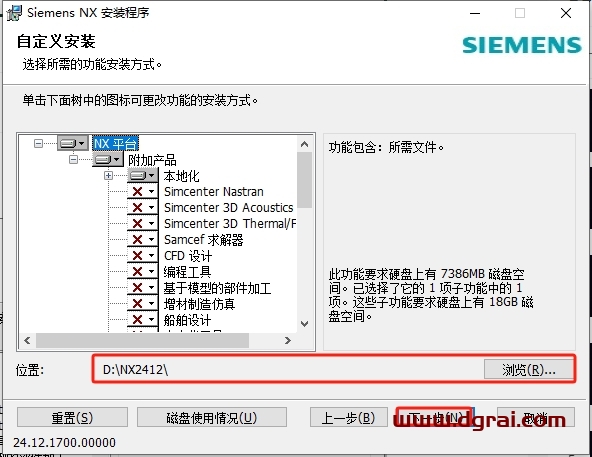Select the CFD 设计 feature label

[x=188, y=256]
